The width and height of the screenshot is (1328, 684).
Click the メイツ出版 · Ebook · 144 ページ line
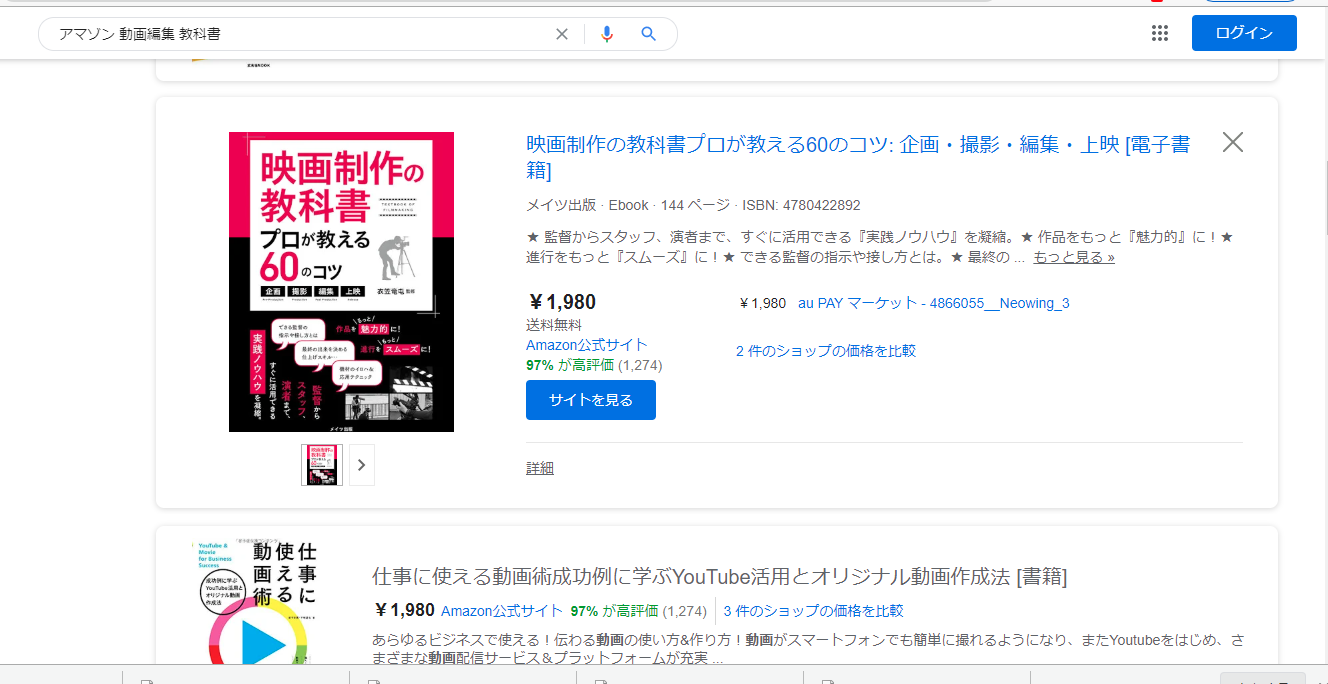(693, 205)
